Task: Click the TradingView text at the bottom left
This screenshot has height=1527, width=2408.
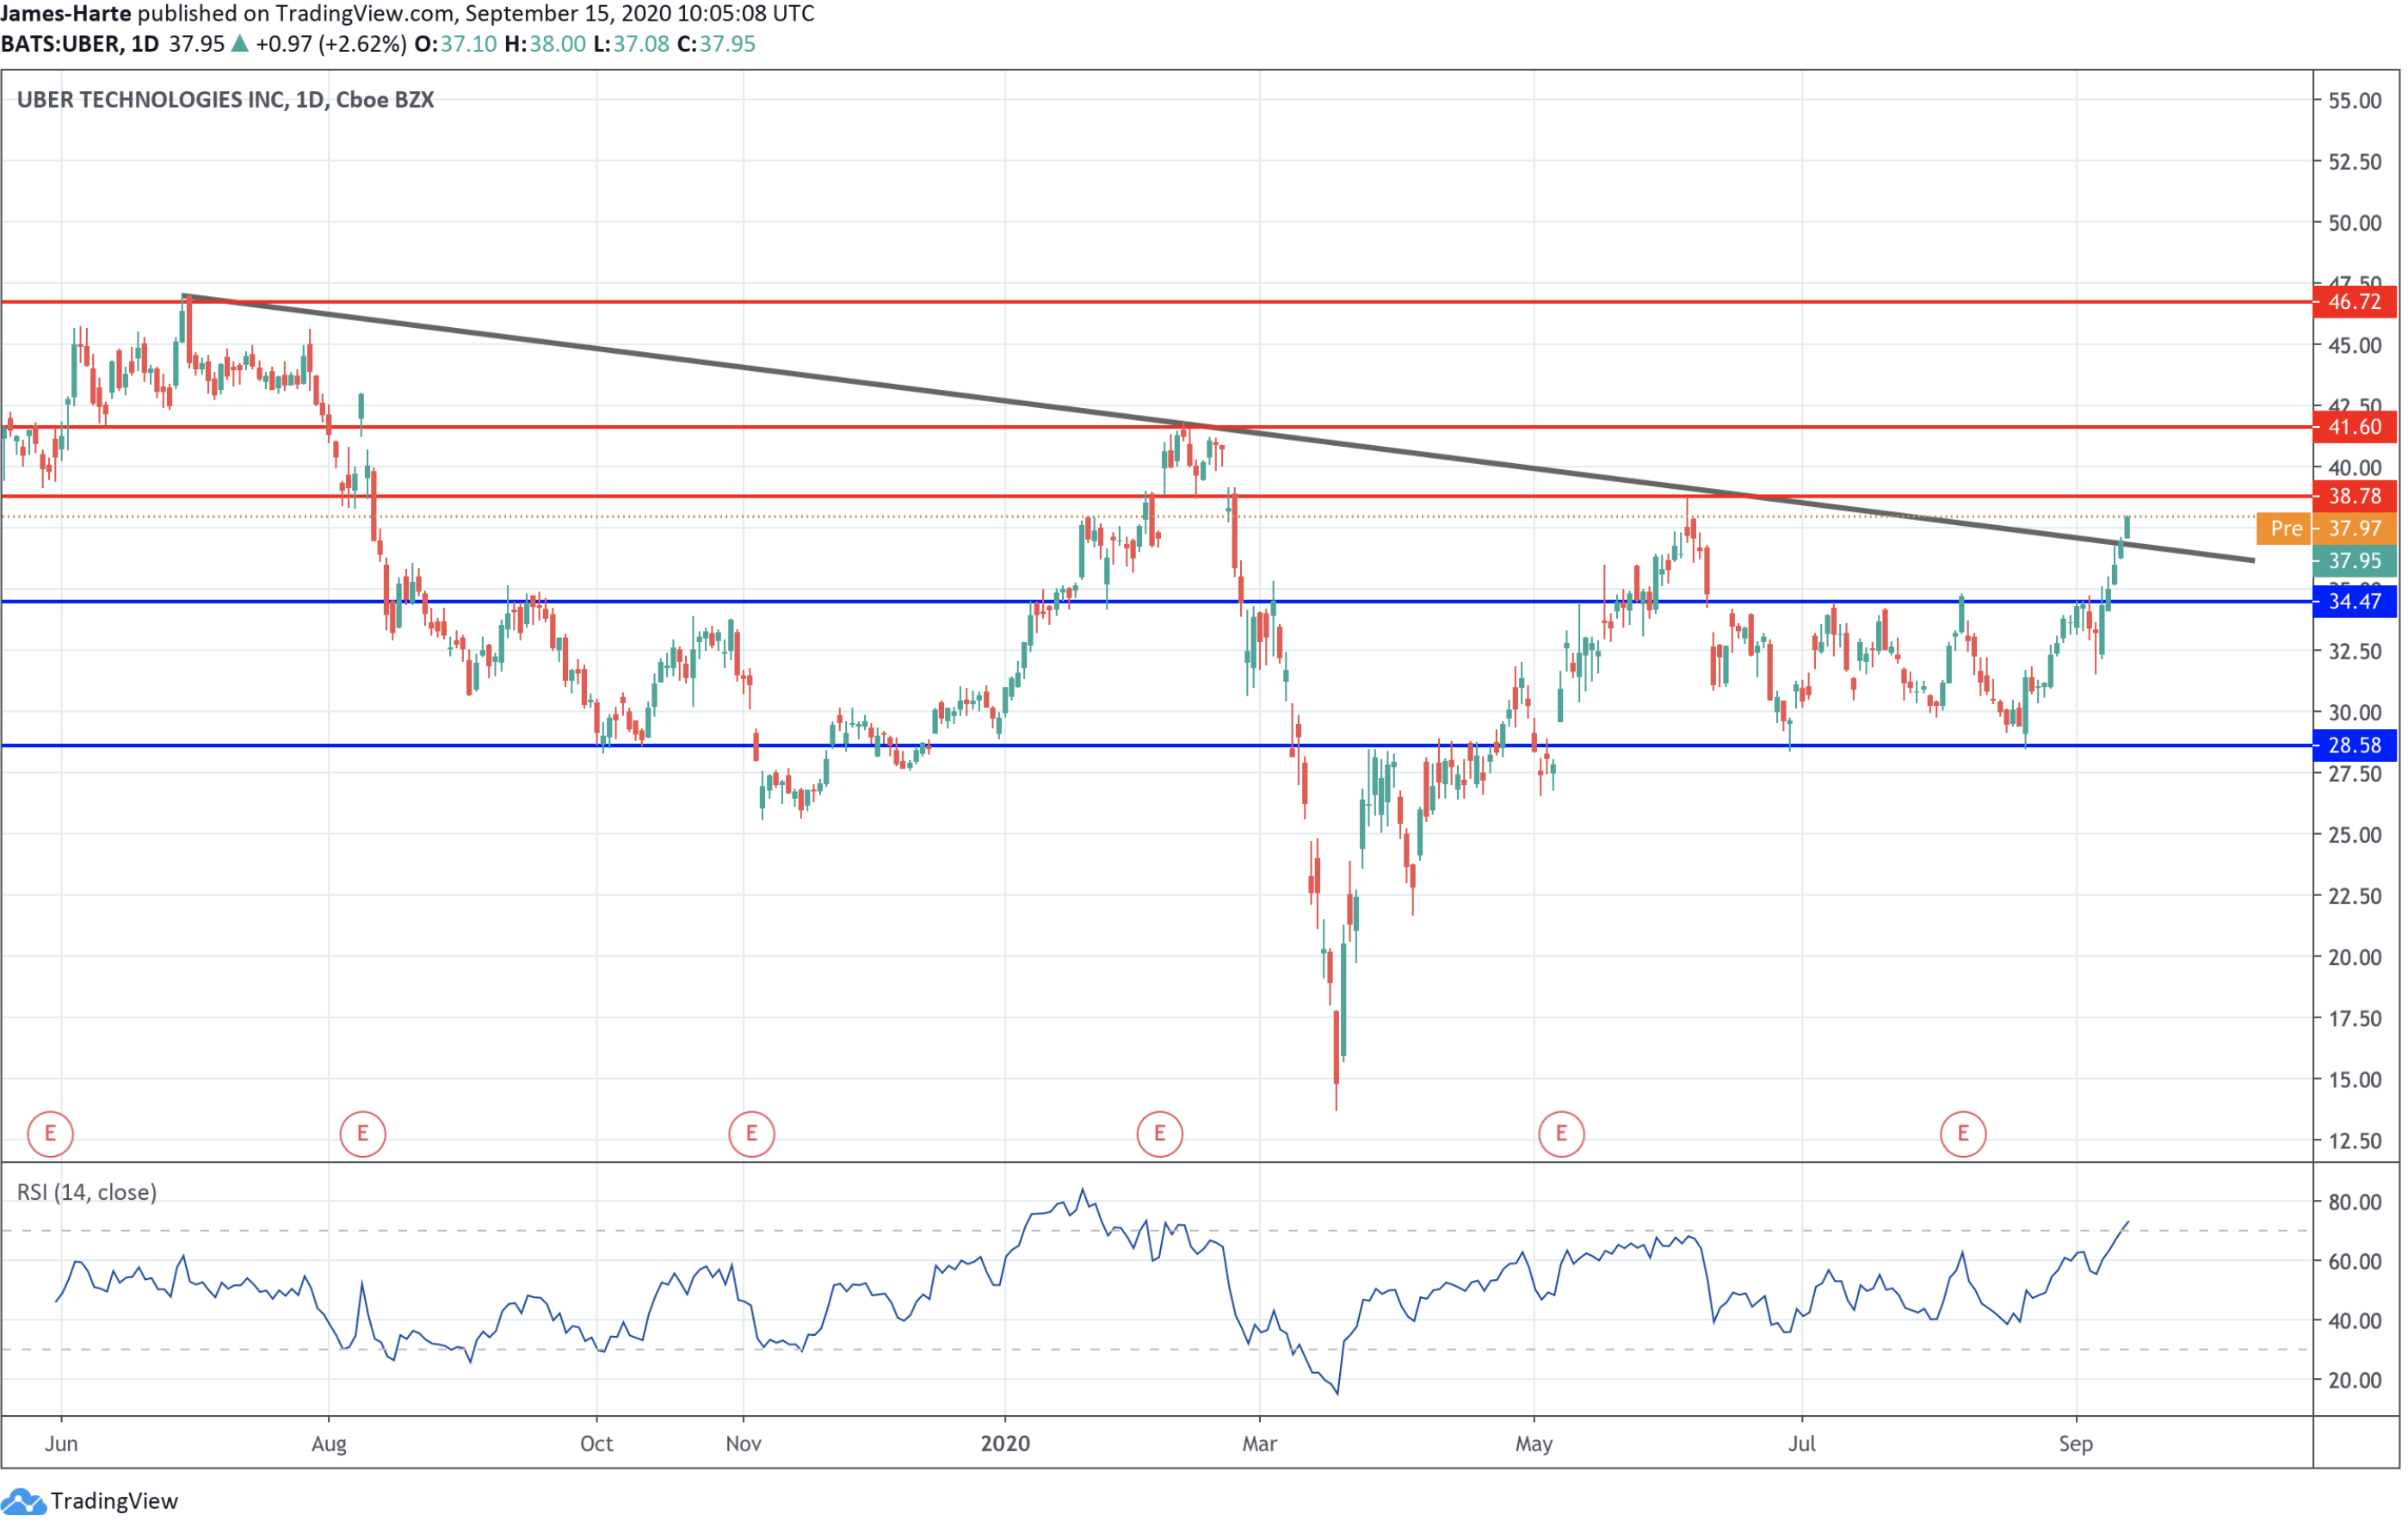Action: (114, 1502)
